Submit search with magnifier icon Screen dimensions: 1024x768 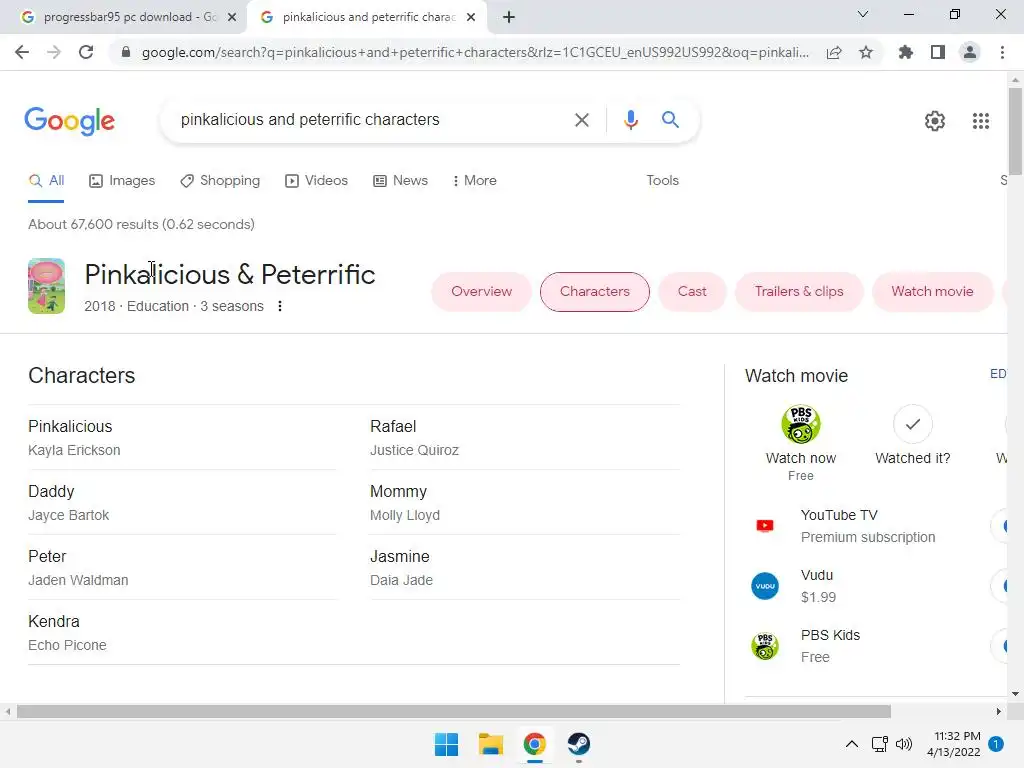[x=670, y=120]
